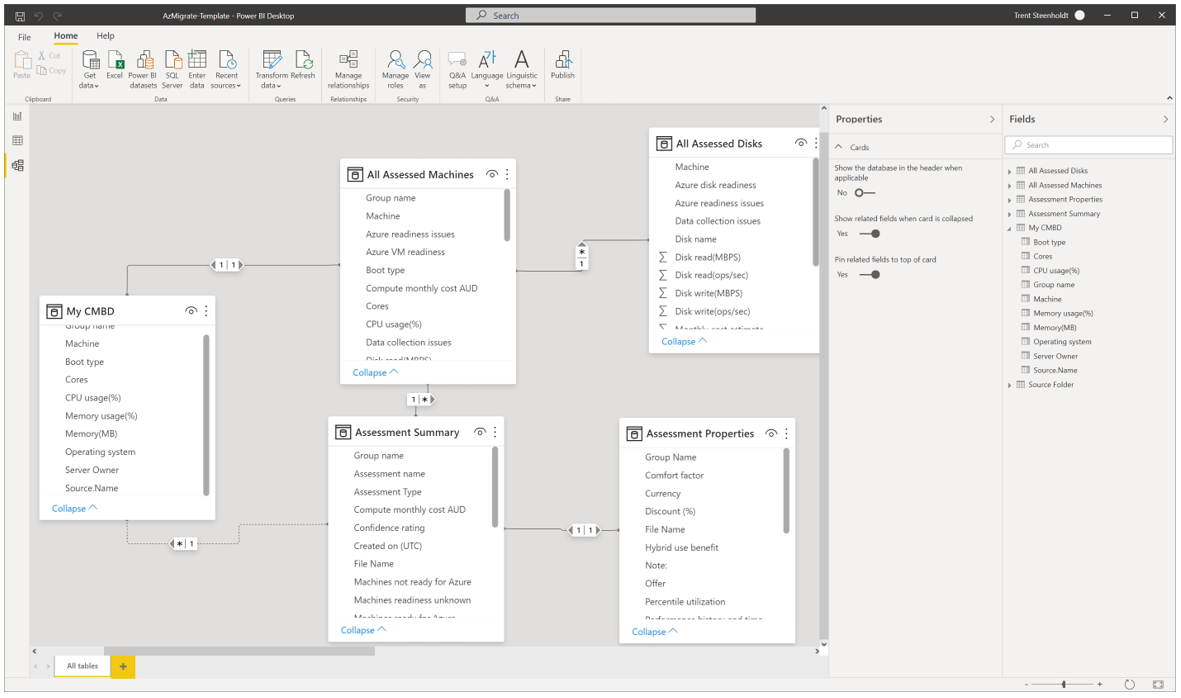Screen dimensions: 1181x698
Task: Open the Get data ribbon button
Action: (90, 69)
